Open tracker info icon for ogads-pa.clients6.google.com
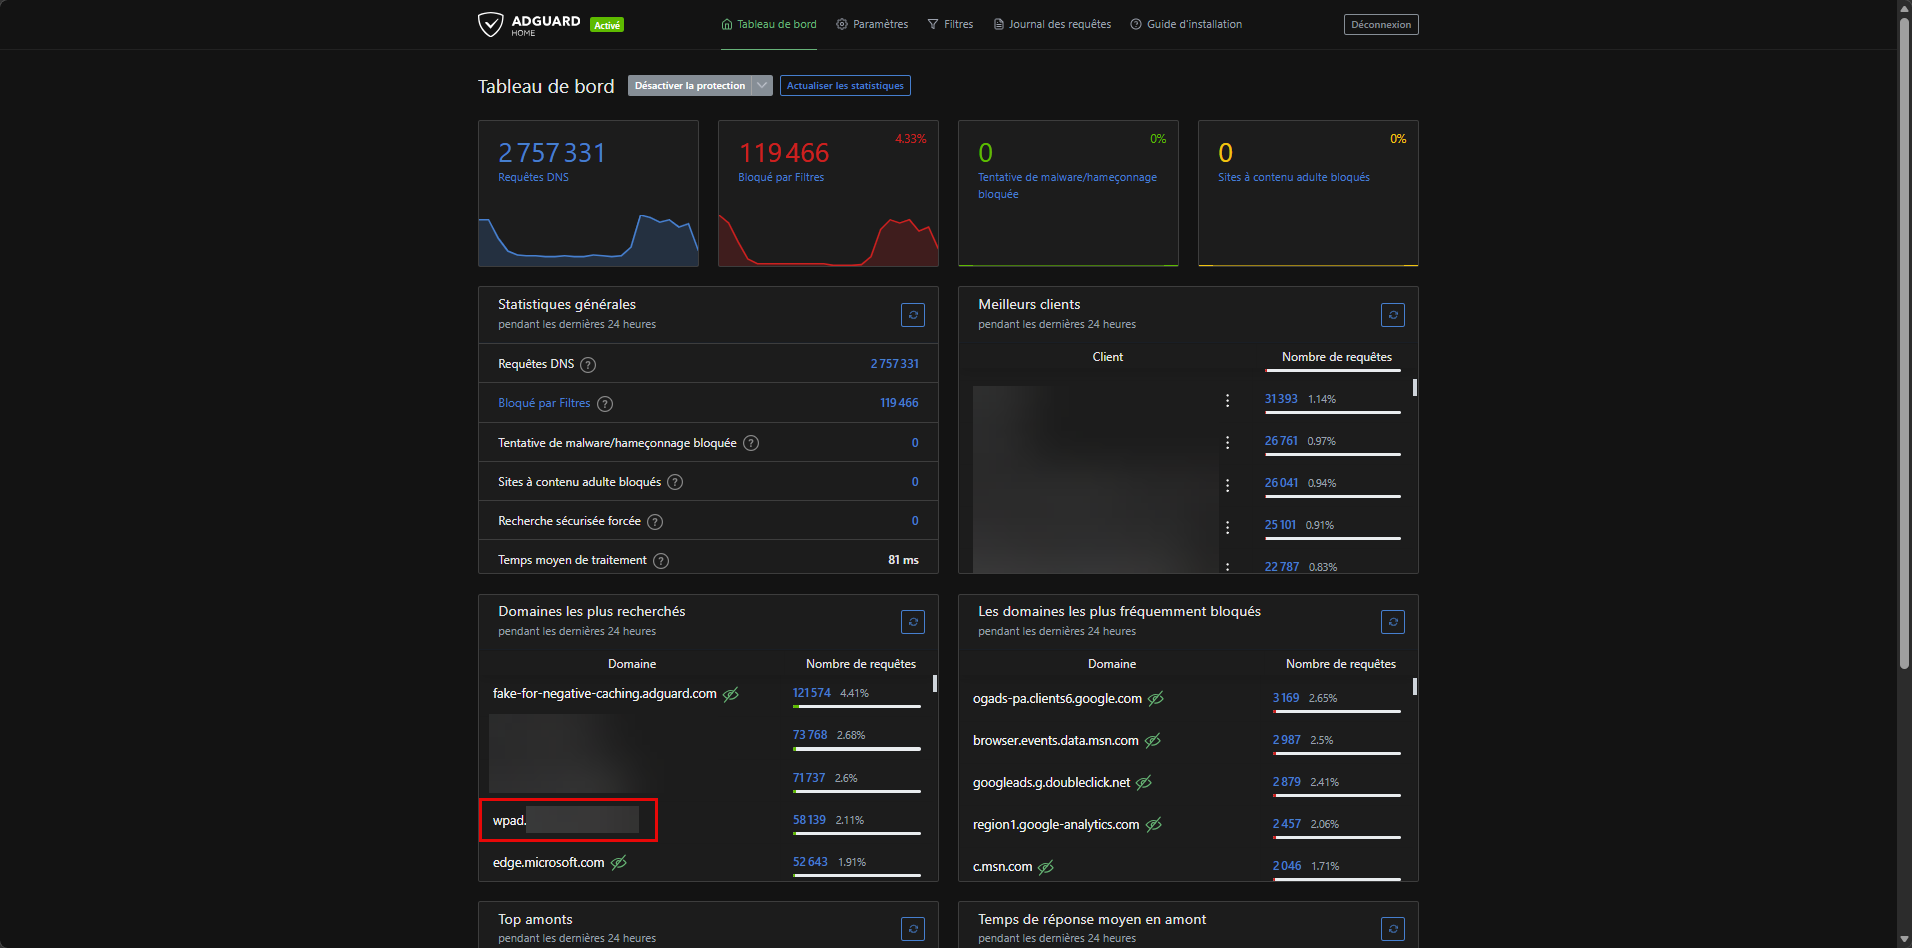This screenshot has height=948, width=1912. tap(1156, 698)
